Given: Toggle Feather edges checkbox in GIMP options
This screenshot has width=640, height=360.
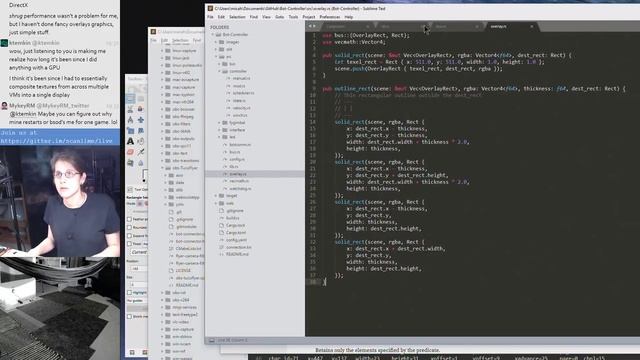Looking at the screenshot, I should coord(129,219).
